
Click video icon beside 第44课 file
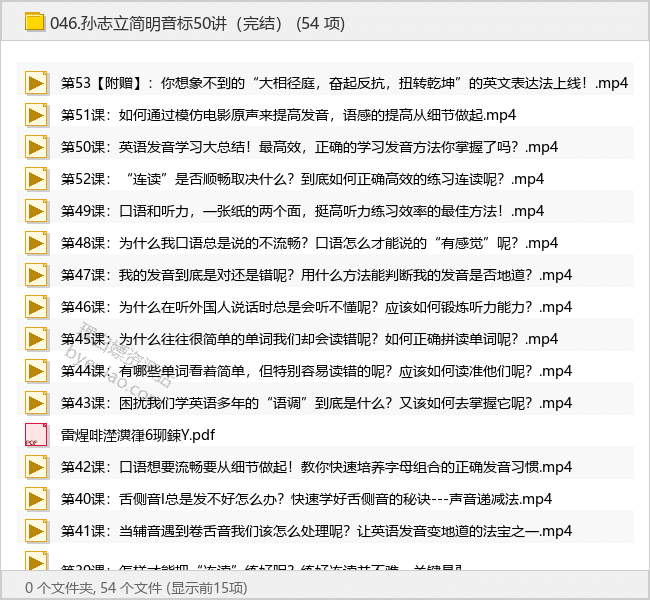[36, 371]
